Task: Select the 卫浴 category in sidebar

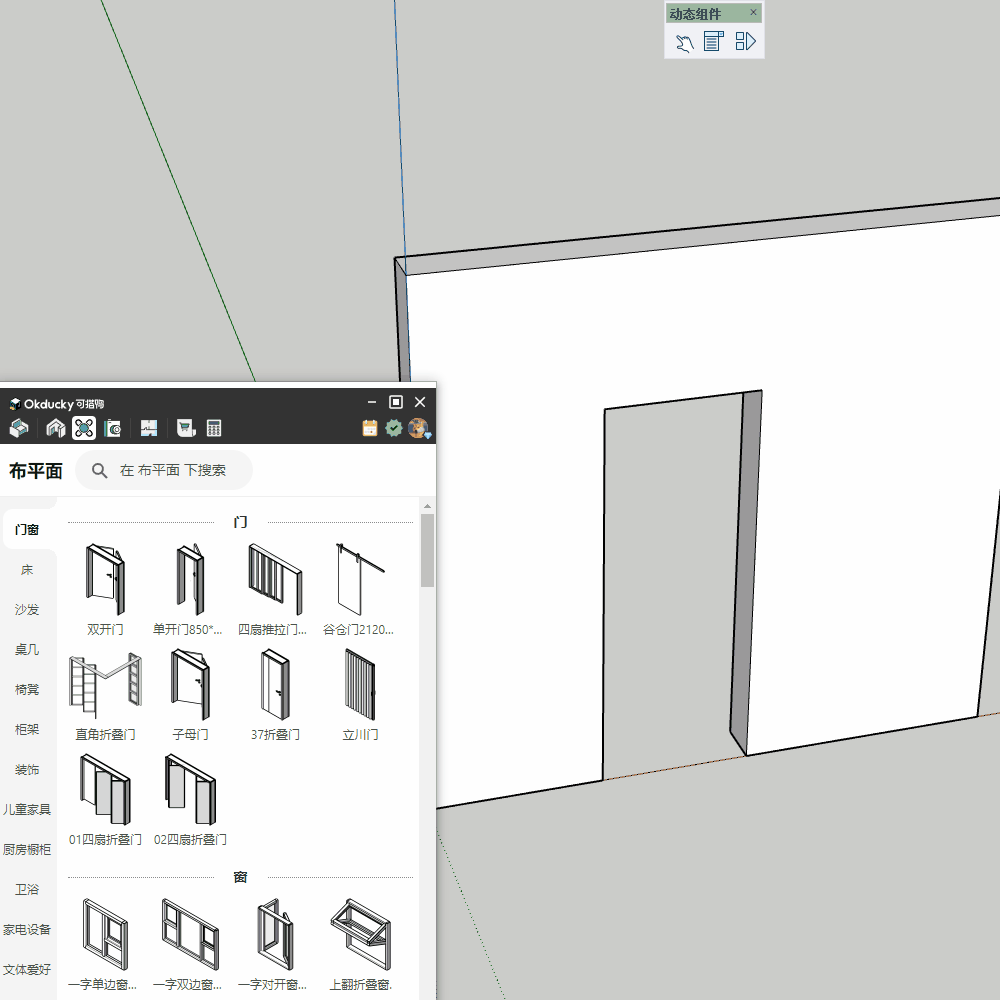Action: point(27,889)
